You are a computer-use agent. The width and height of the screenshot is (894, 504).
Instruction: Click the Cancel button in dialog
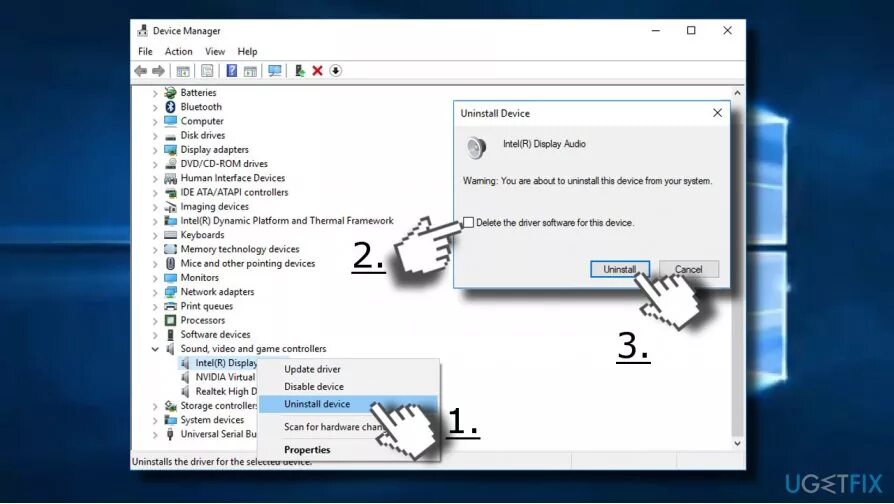tap(689, 269)
